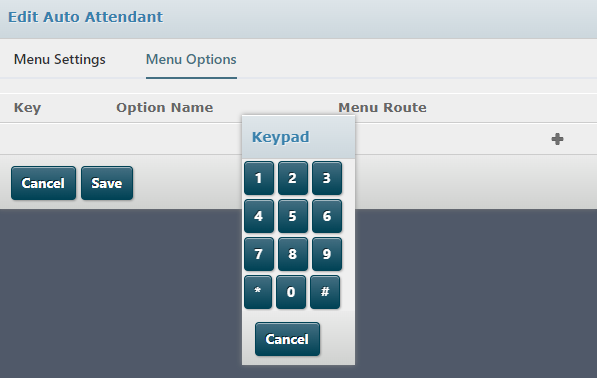Select the pound key on keypad
This screenshot has height=378, width=597.
(x=325, y=292)
